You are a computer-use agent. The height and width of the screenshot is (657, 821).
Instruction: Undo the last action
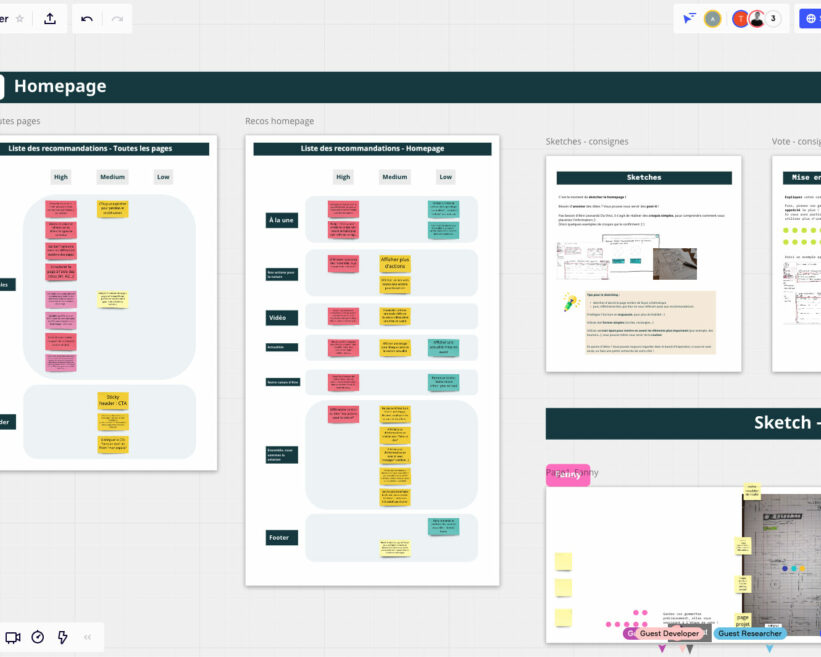pos(87,19)
